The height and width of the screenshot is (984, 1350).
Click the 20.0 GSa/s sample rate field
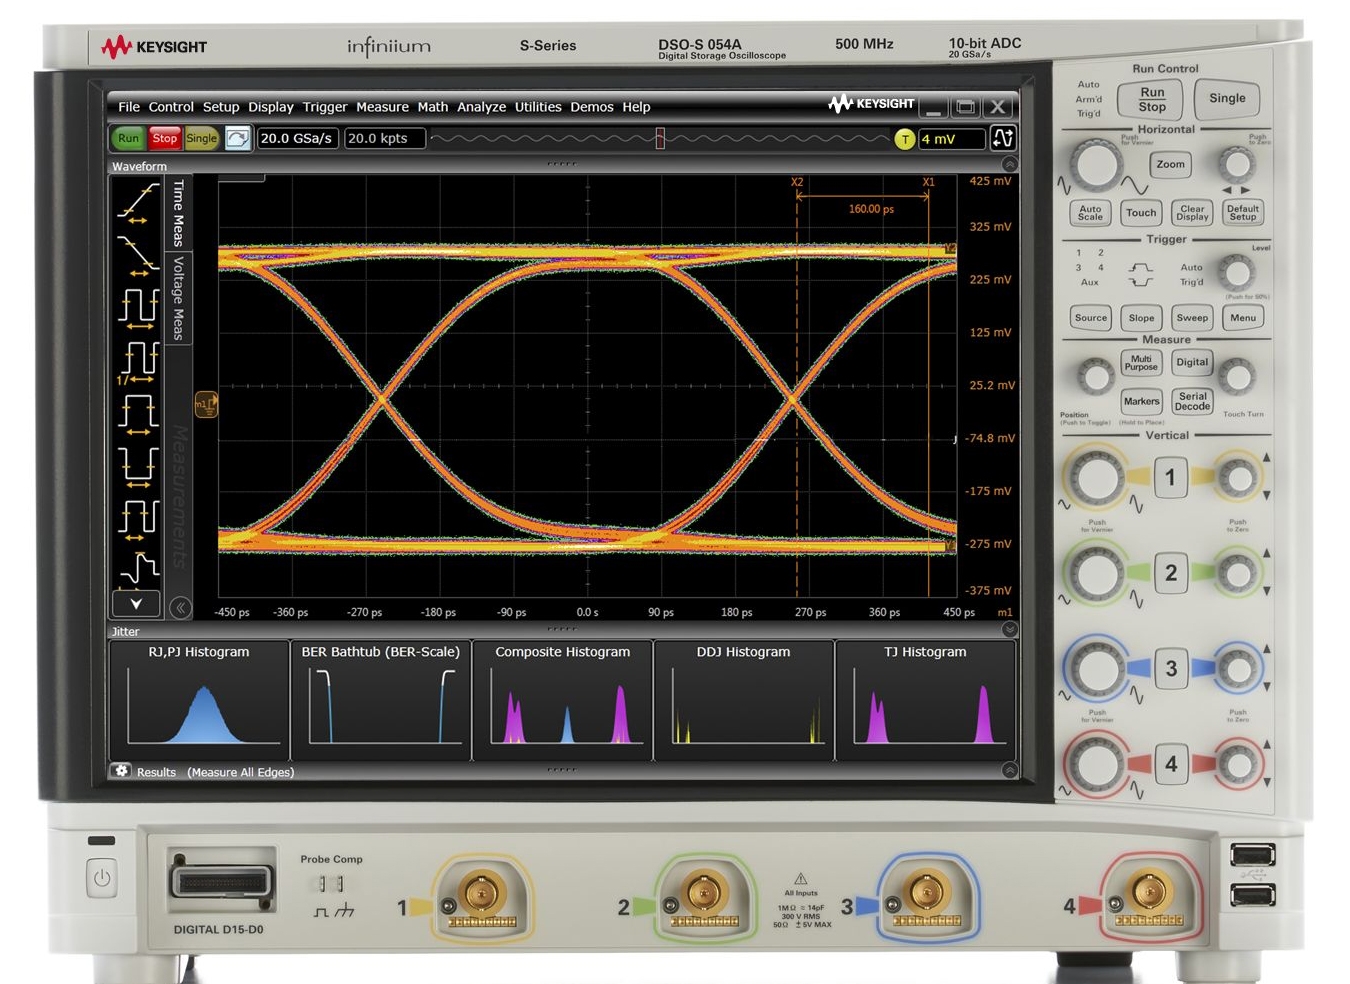click(297, 139)
